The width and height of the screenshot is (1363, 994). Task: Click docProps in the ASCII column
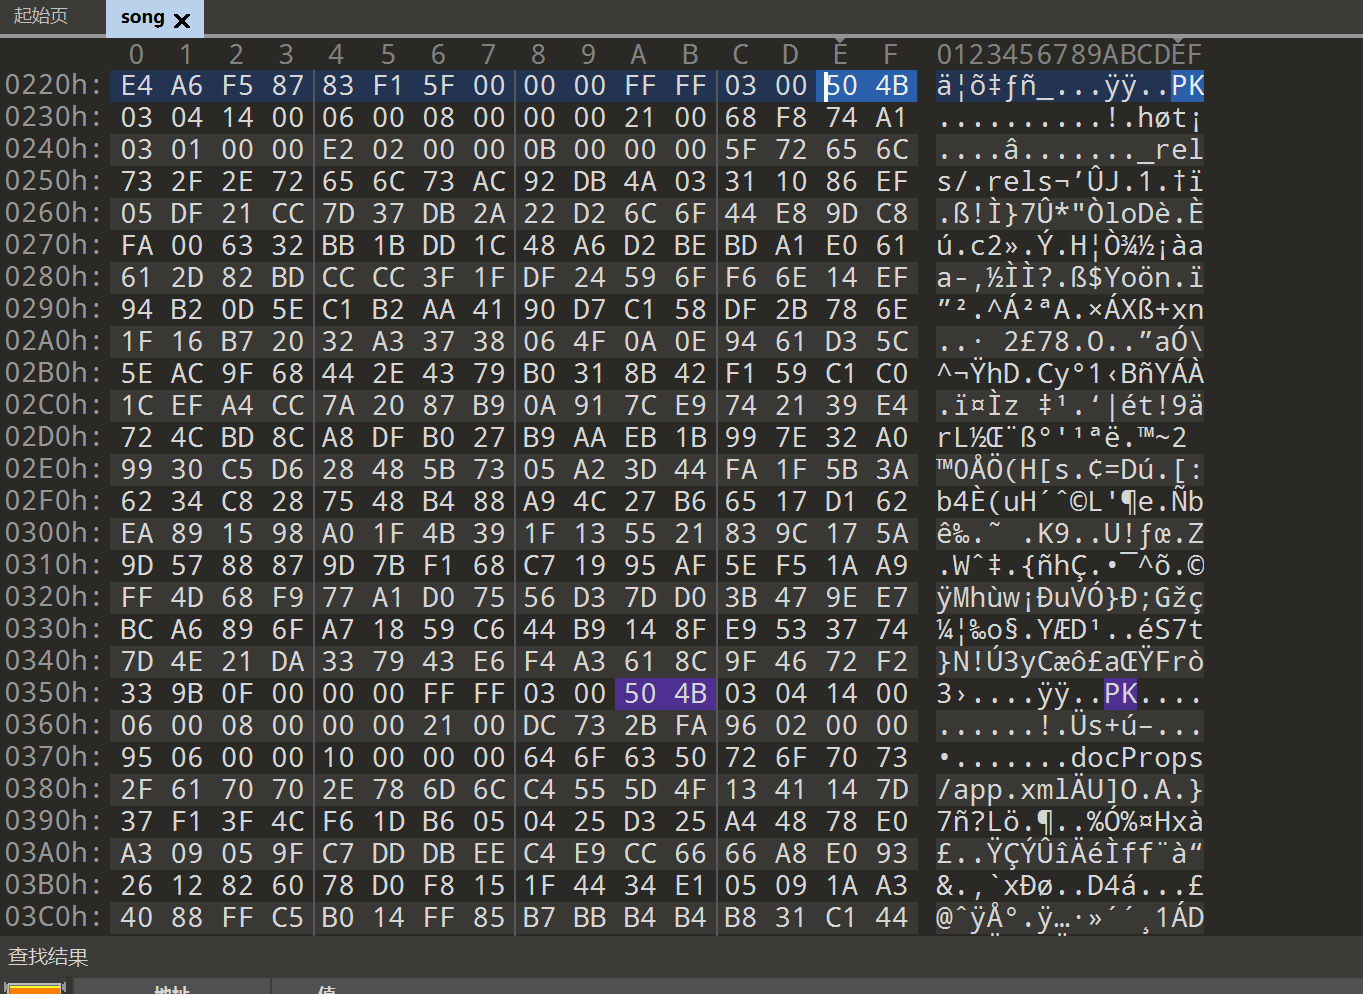pyautogui.click(x=1137, y=758)
